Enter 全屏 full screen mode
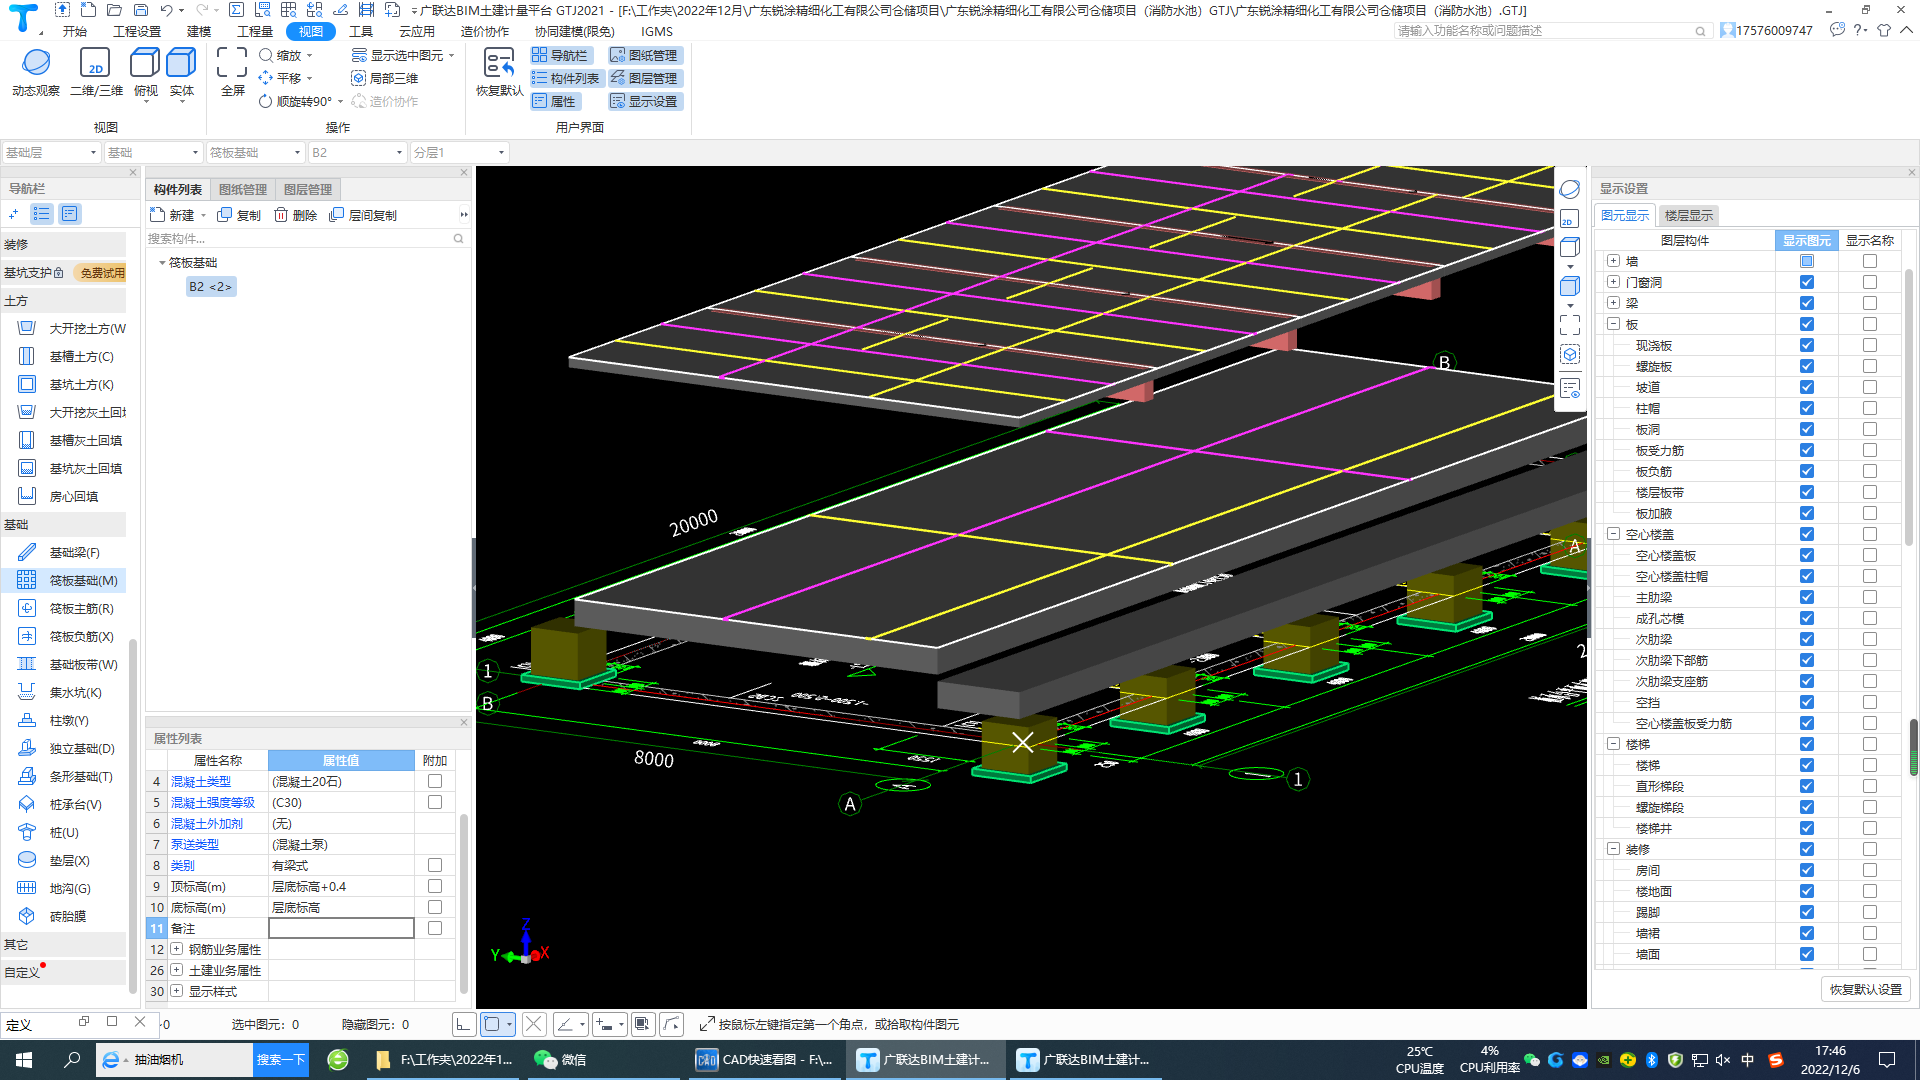This screenshot has width=1920, height=1080. tap(232, 72)
